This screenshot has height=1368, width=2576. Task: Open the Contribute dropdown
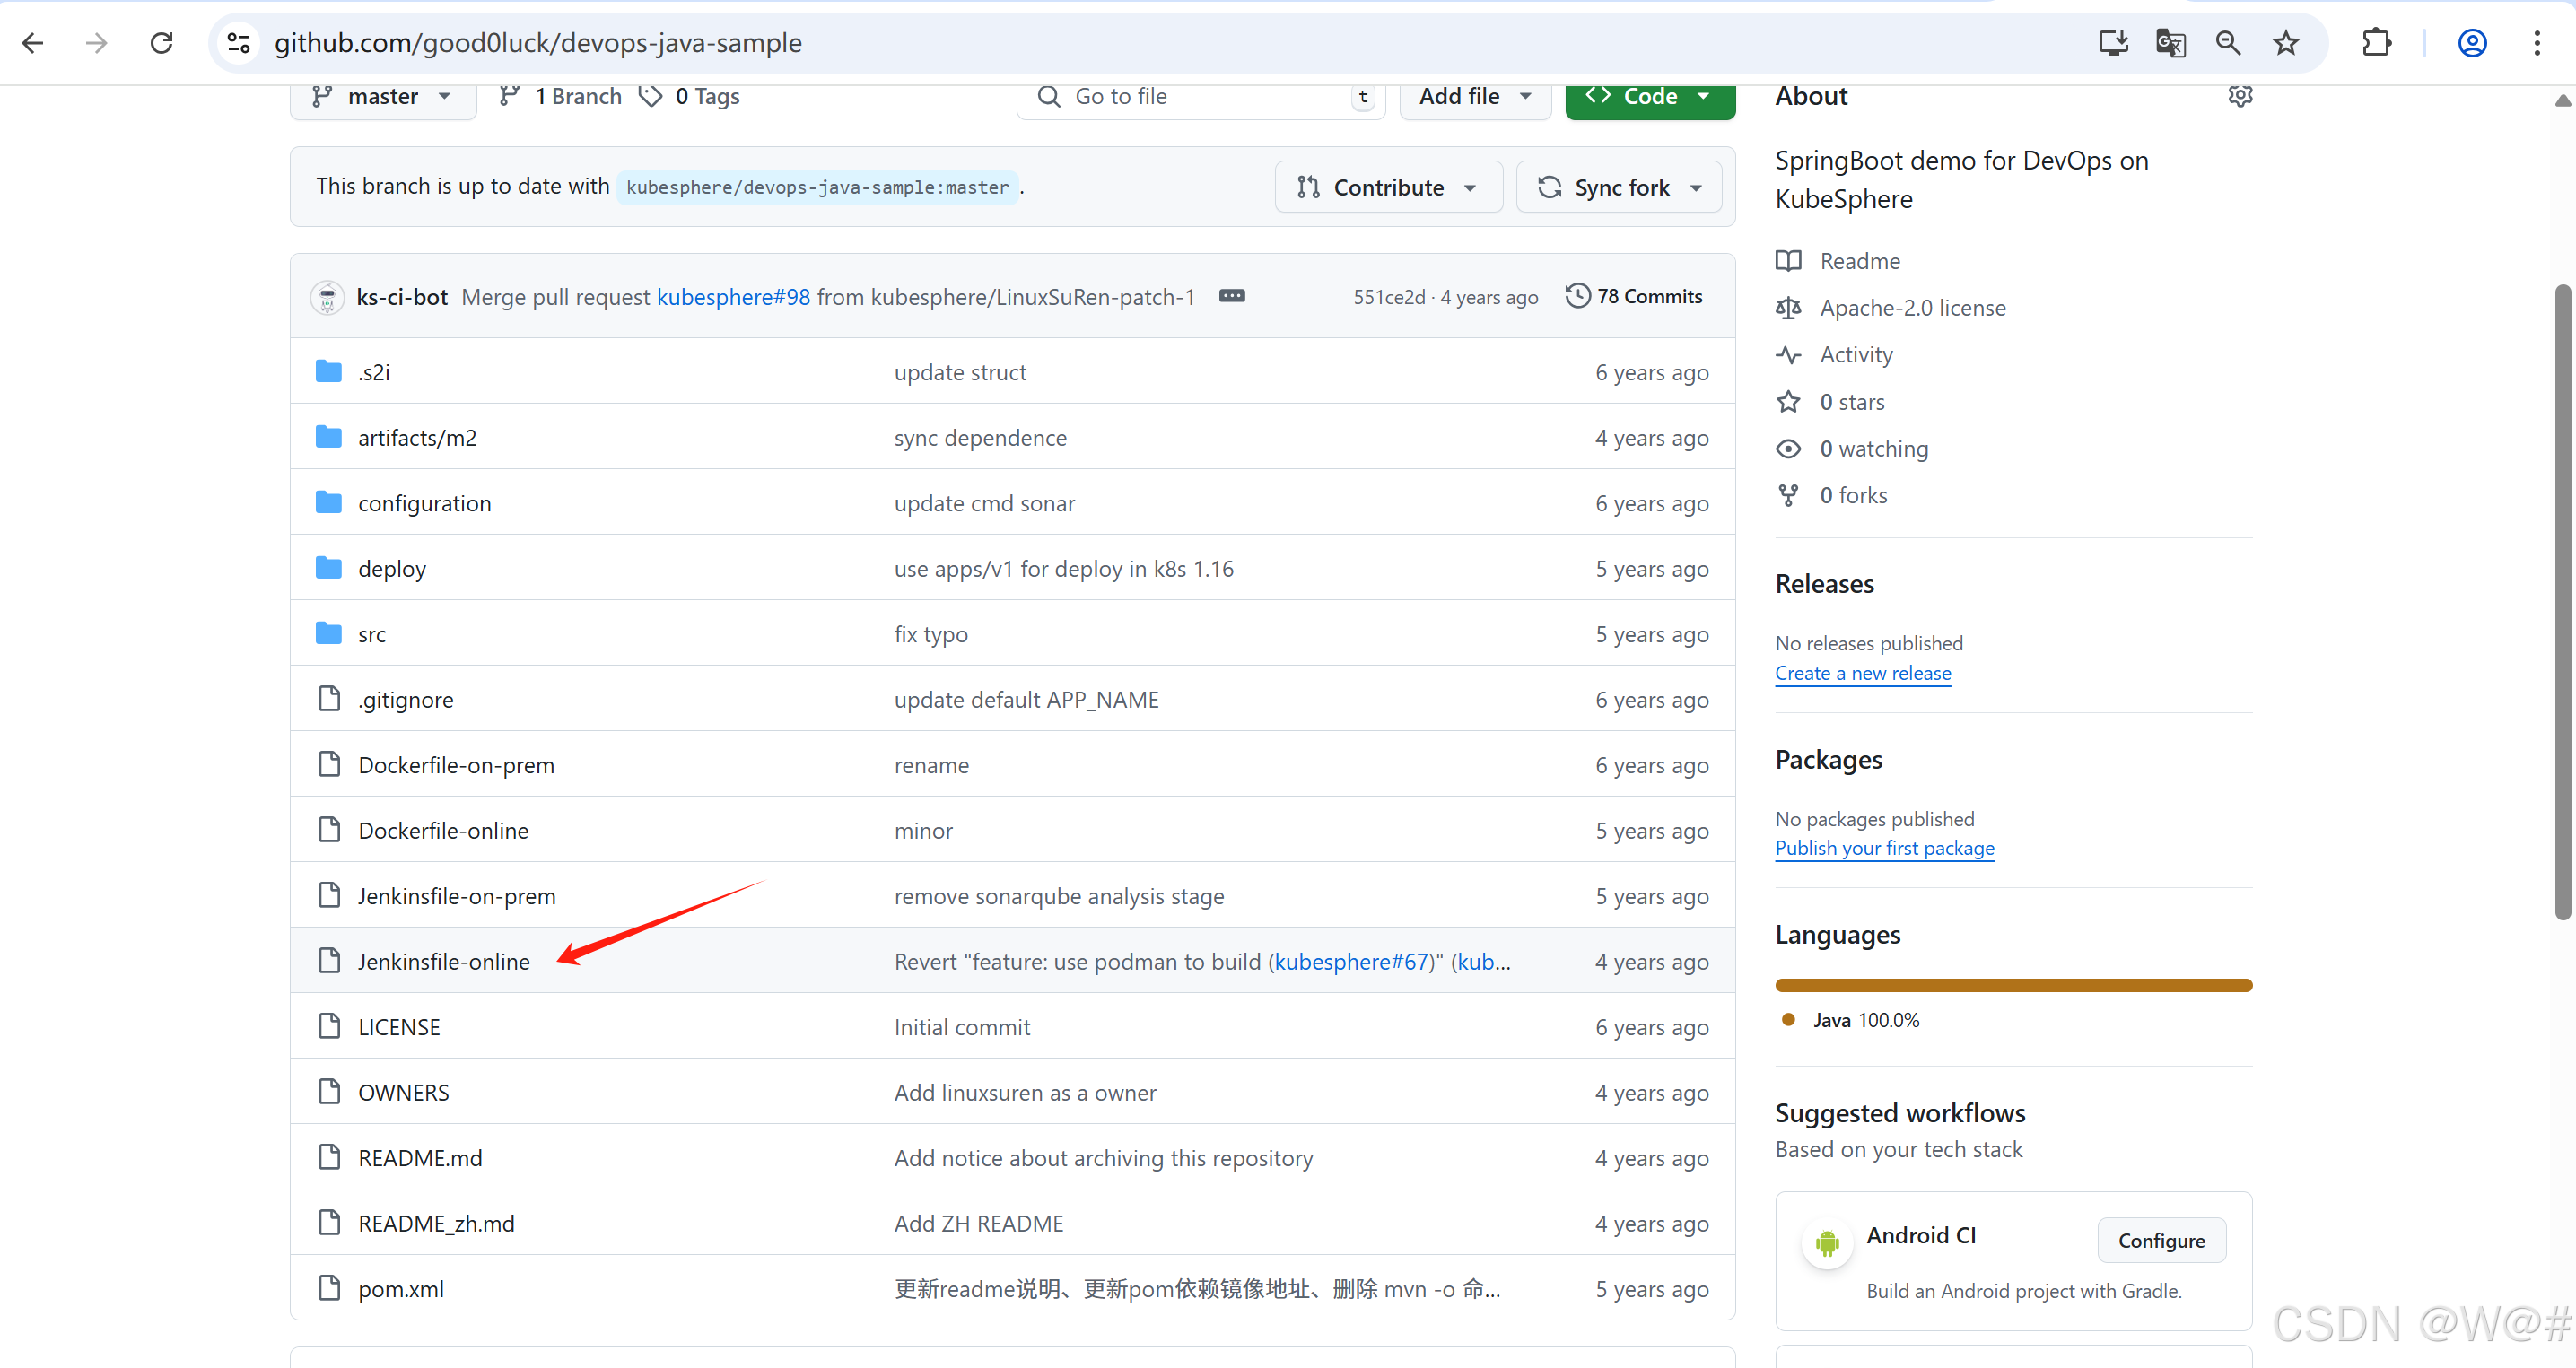(1388, 187)
